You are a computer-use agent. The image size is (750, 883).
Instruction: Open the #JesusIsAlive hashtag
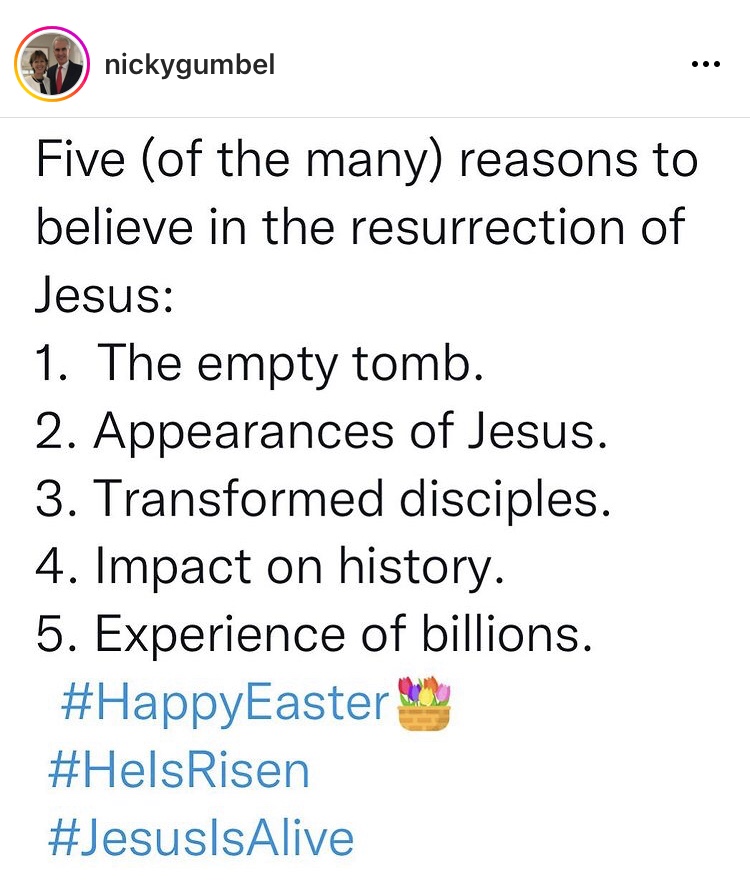tap(201, 837)
